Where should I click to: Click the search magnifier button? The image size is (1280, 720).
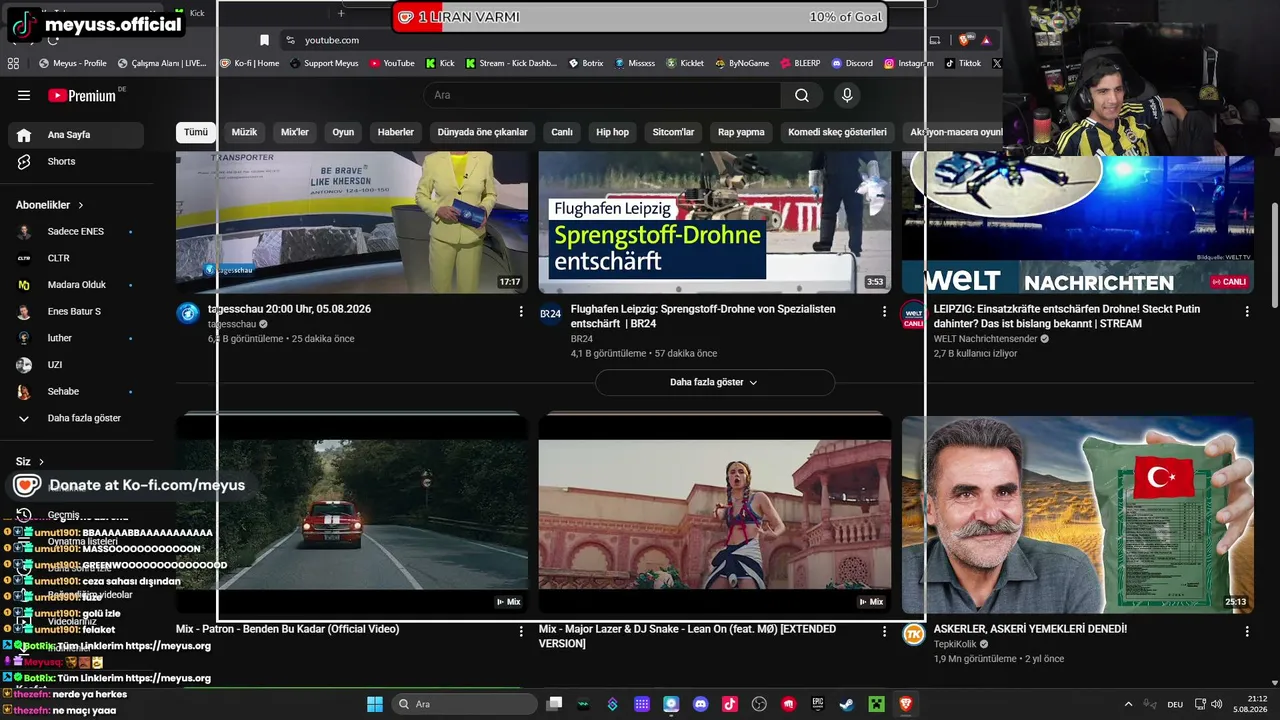(x=802, y=95)
